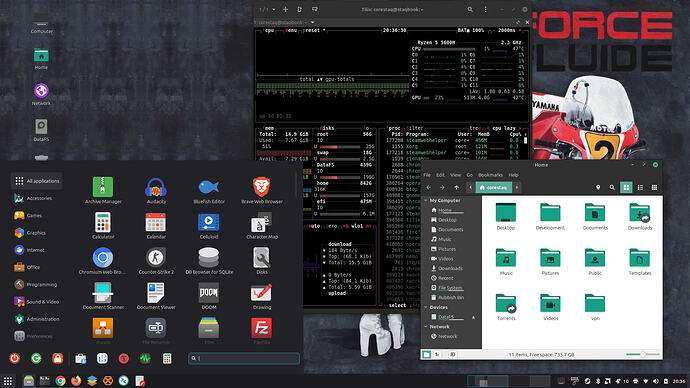
Task: Toggle location entry in file manager
Action: 598,187
